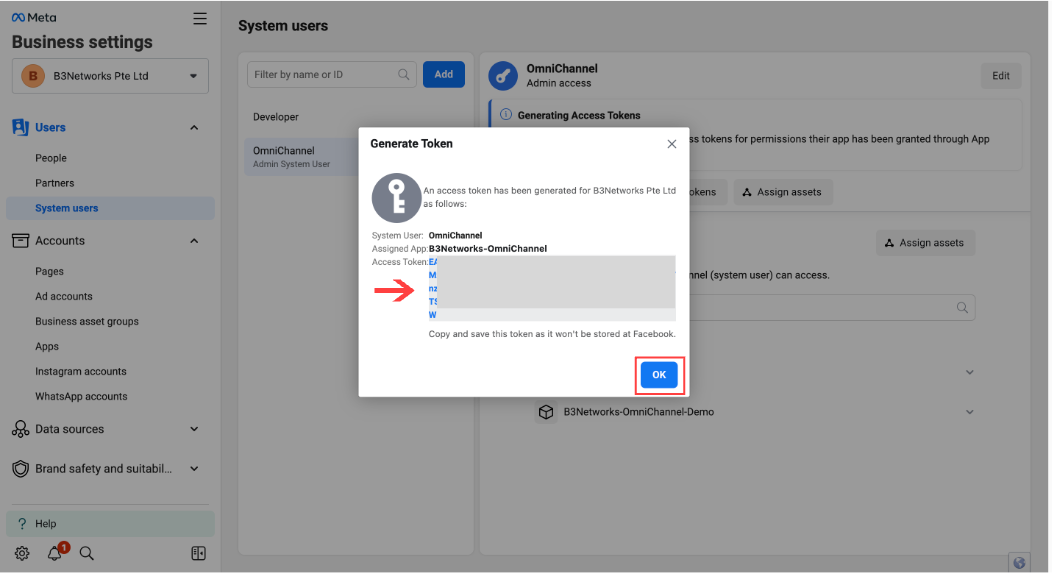The height and width of the screenshot is (576, 1052).
Task: Click the assets search field magnifier
Action: click(x=962, y=307)
